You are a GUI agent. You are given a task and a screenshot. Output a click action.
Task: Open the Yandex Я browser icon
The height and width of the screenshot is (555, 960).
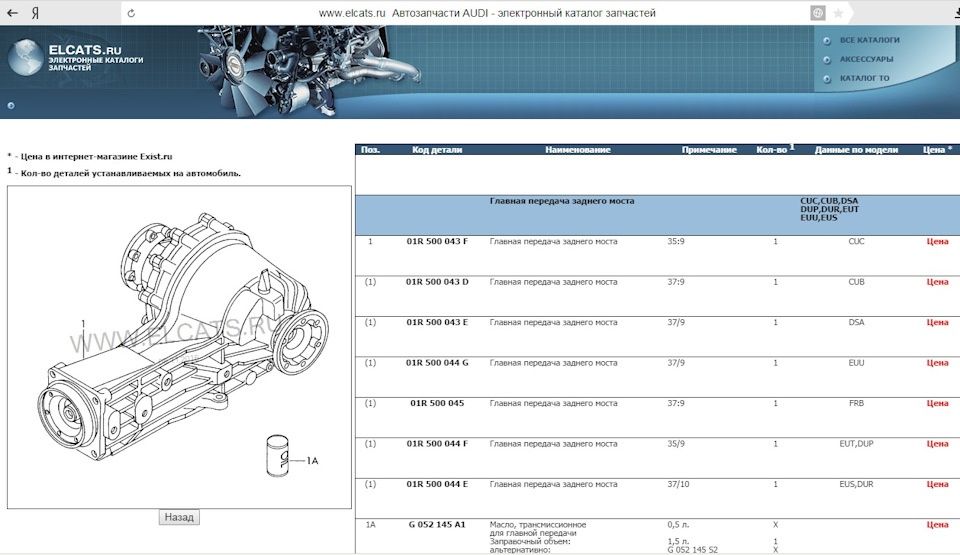[36, 13]
